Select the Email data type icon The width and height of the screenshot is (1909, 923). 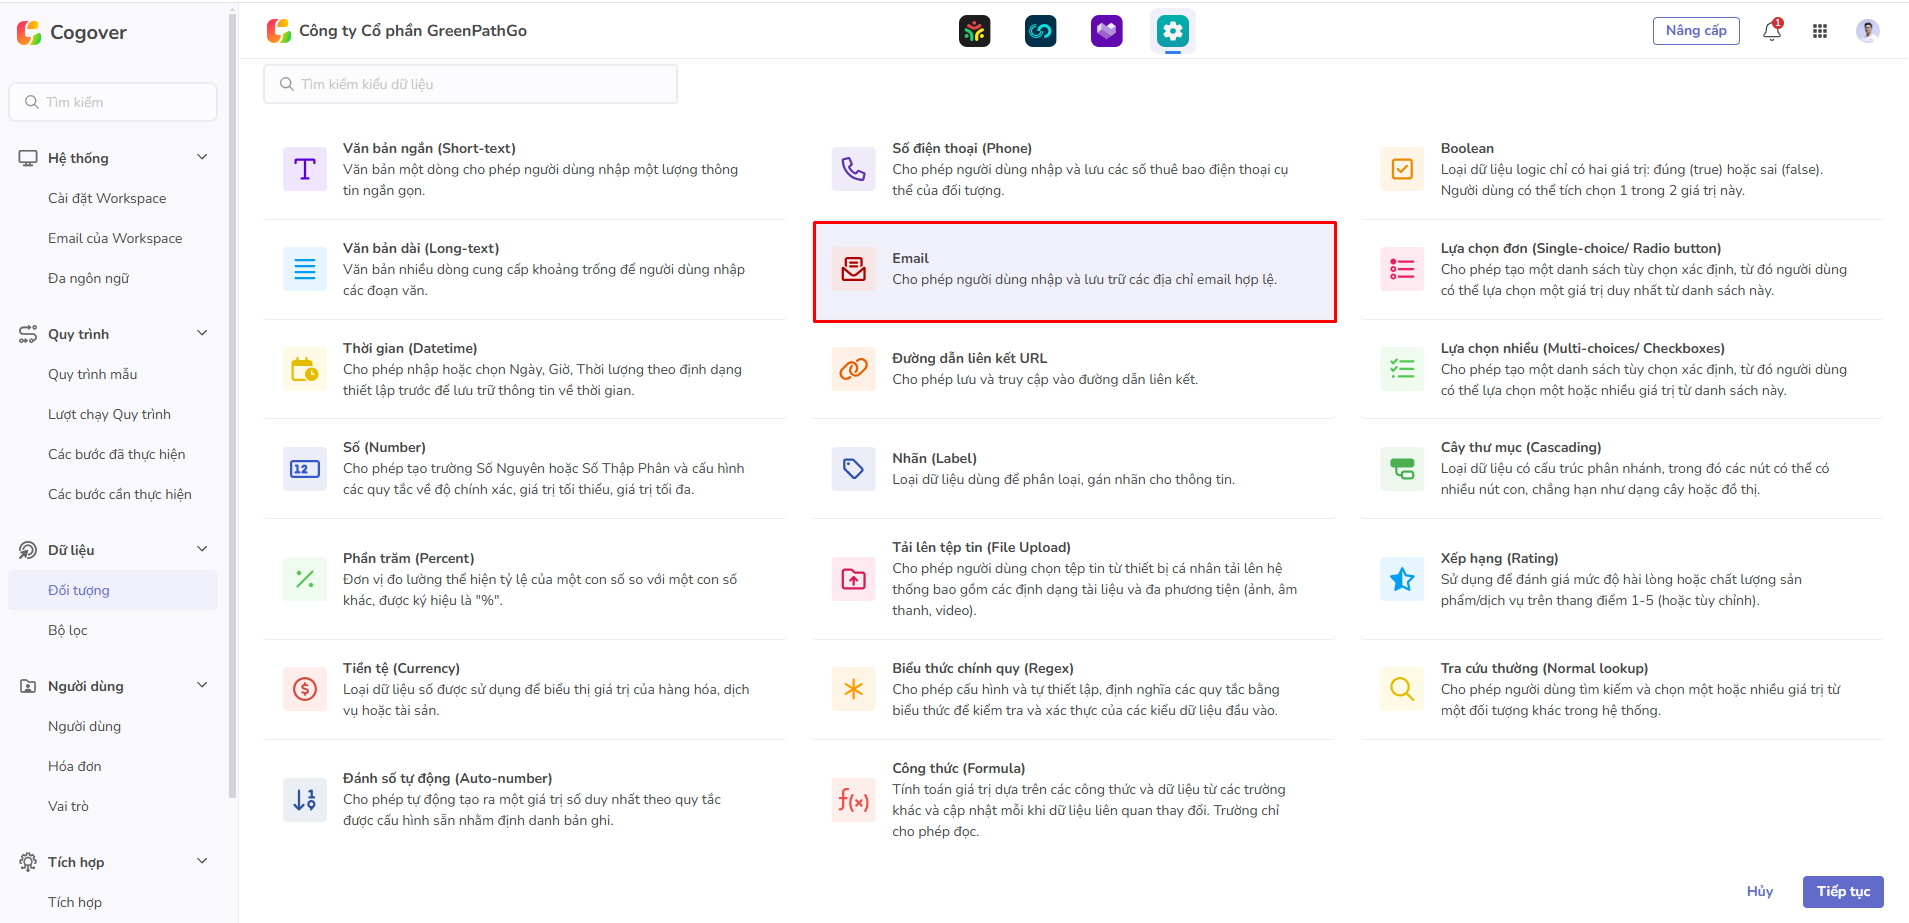pyautogui.click(x=854, y=269)
